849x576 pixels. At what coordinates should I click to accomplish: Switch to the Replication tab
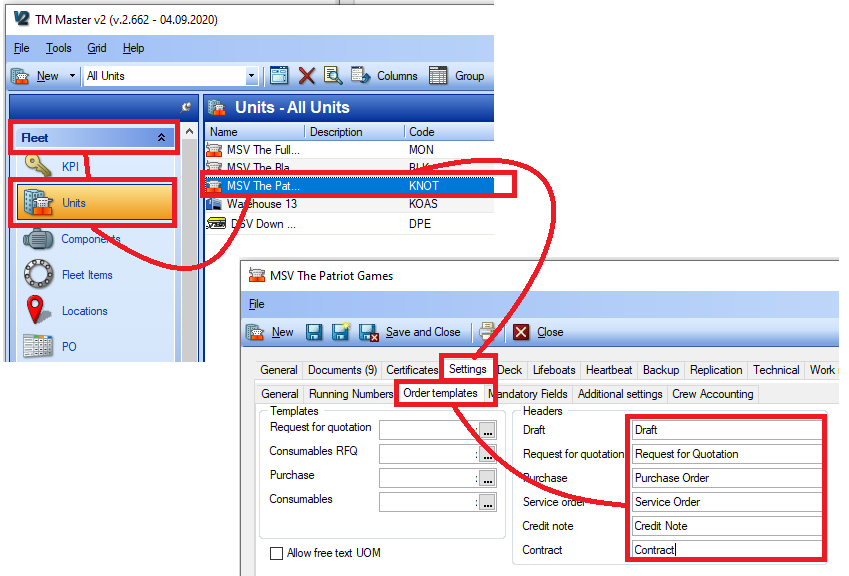[716, 370]
